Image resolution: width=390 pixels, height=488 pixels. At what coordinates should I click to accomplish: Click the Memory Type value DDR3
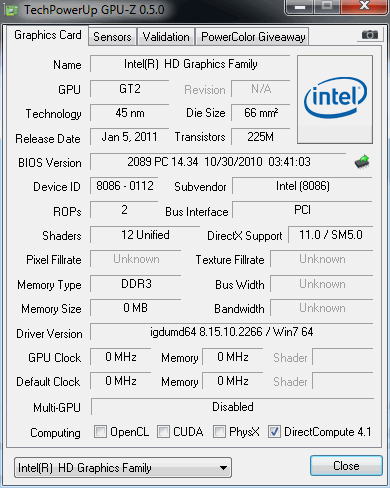pos(136,284)
